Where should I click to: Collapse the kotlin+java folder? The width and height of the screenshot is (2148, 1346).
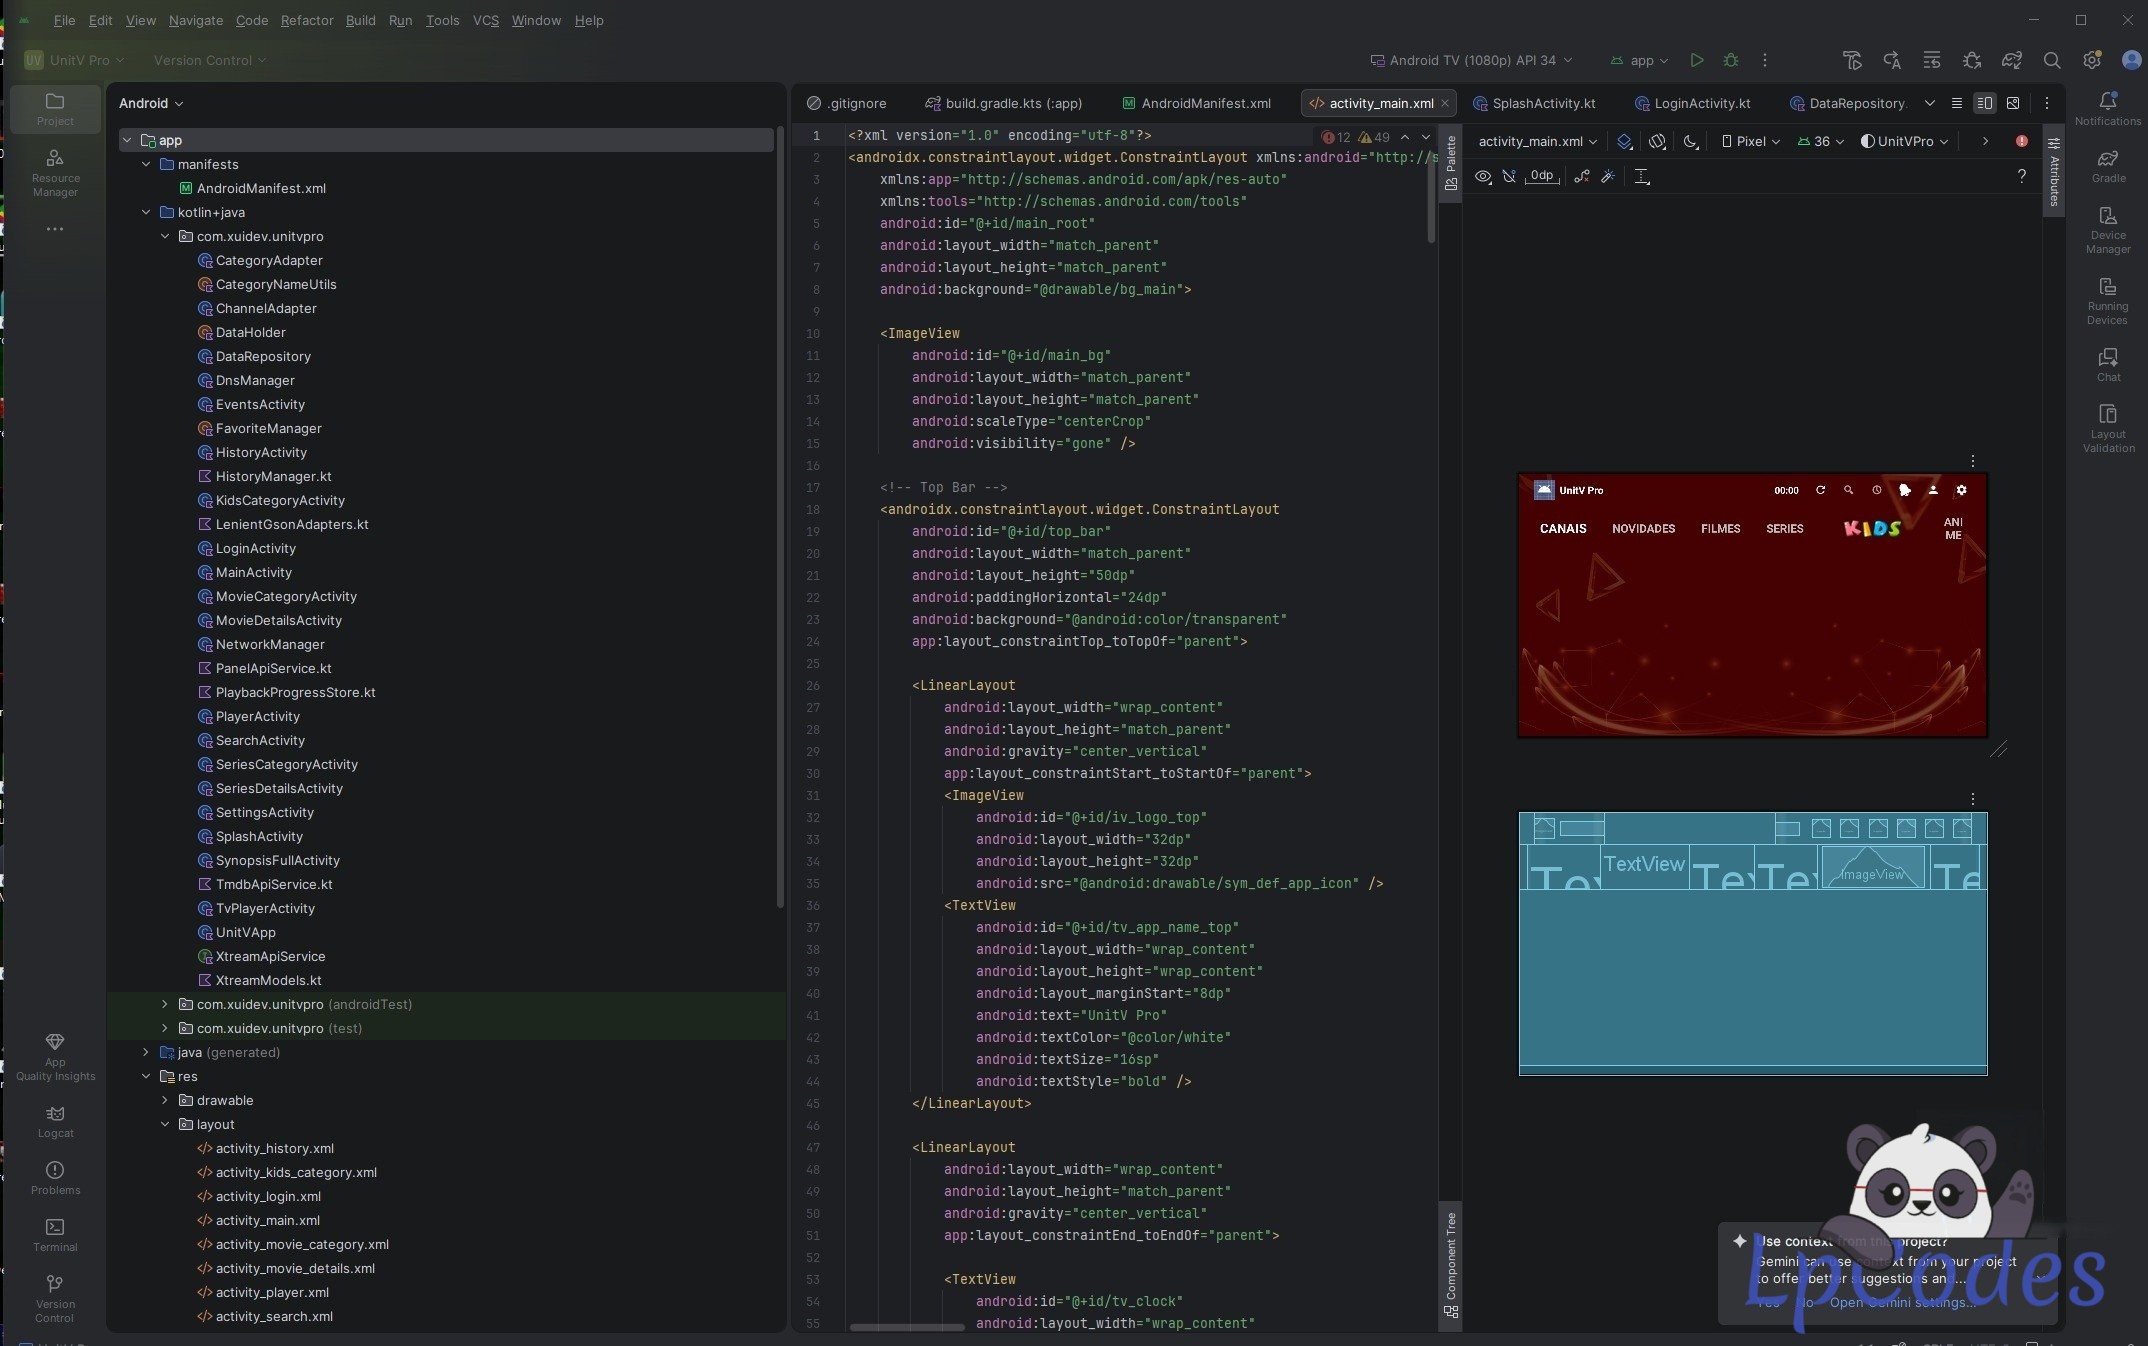[x=146, y=212]
